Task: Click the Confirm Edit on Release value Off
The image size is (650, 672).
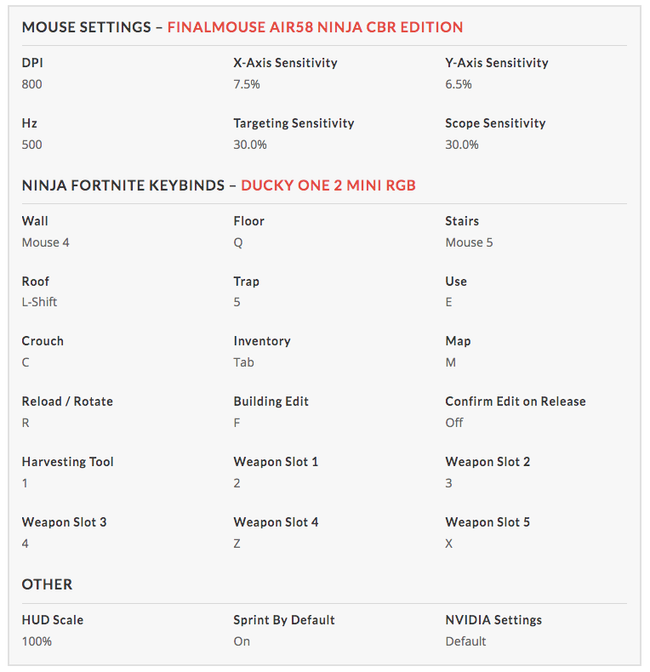Action: coord(454,422)
